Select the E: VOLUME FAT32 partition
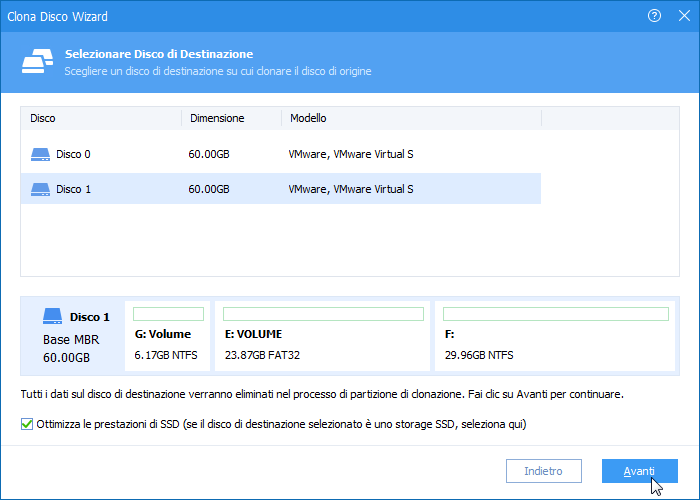The image size is (700, 500). point(323,343)
